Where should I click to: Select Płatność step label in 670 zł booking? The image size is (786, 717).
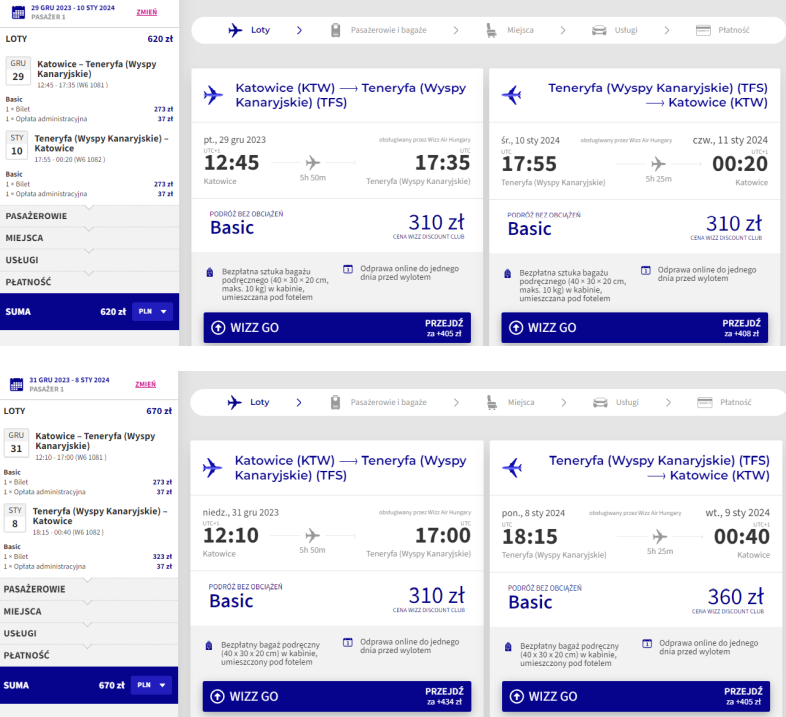point(735,403)
